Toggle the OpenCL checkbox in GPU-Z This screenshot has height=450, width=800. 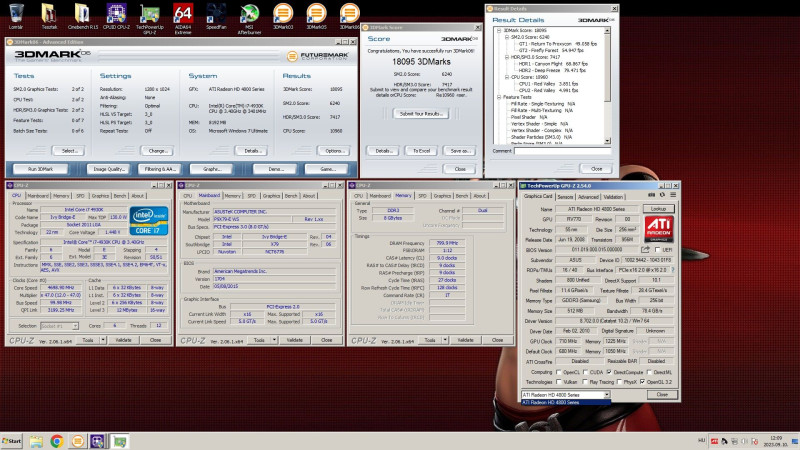click(x=558, y=372)
